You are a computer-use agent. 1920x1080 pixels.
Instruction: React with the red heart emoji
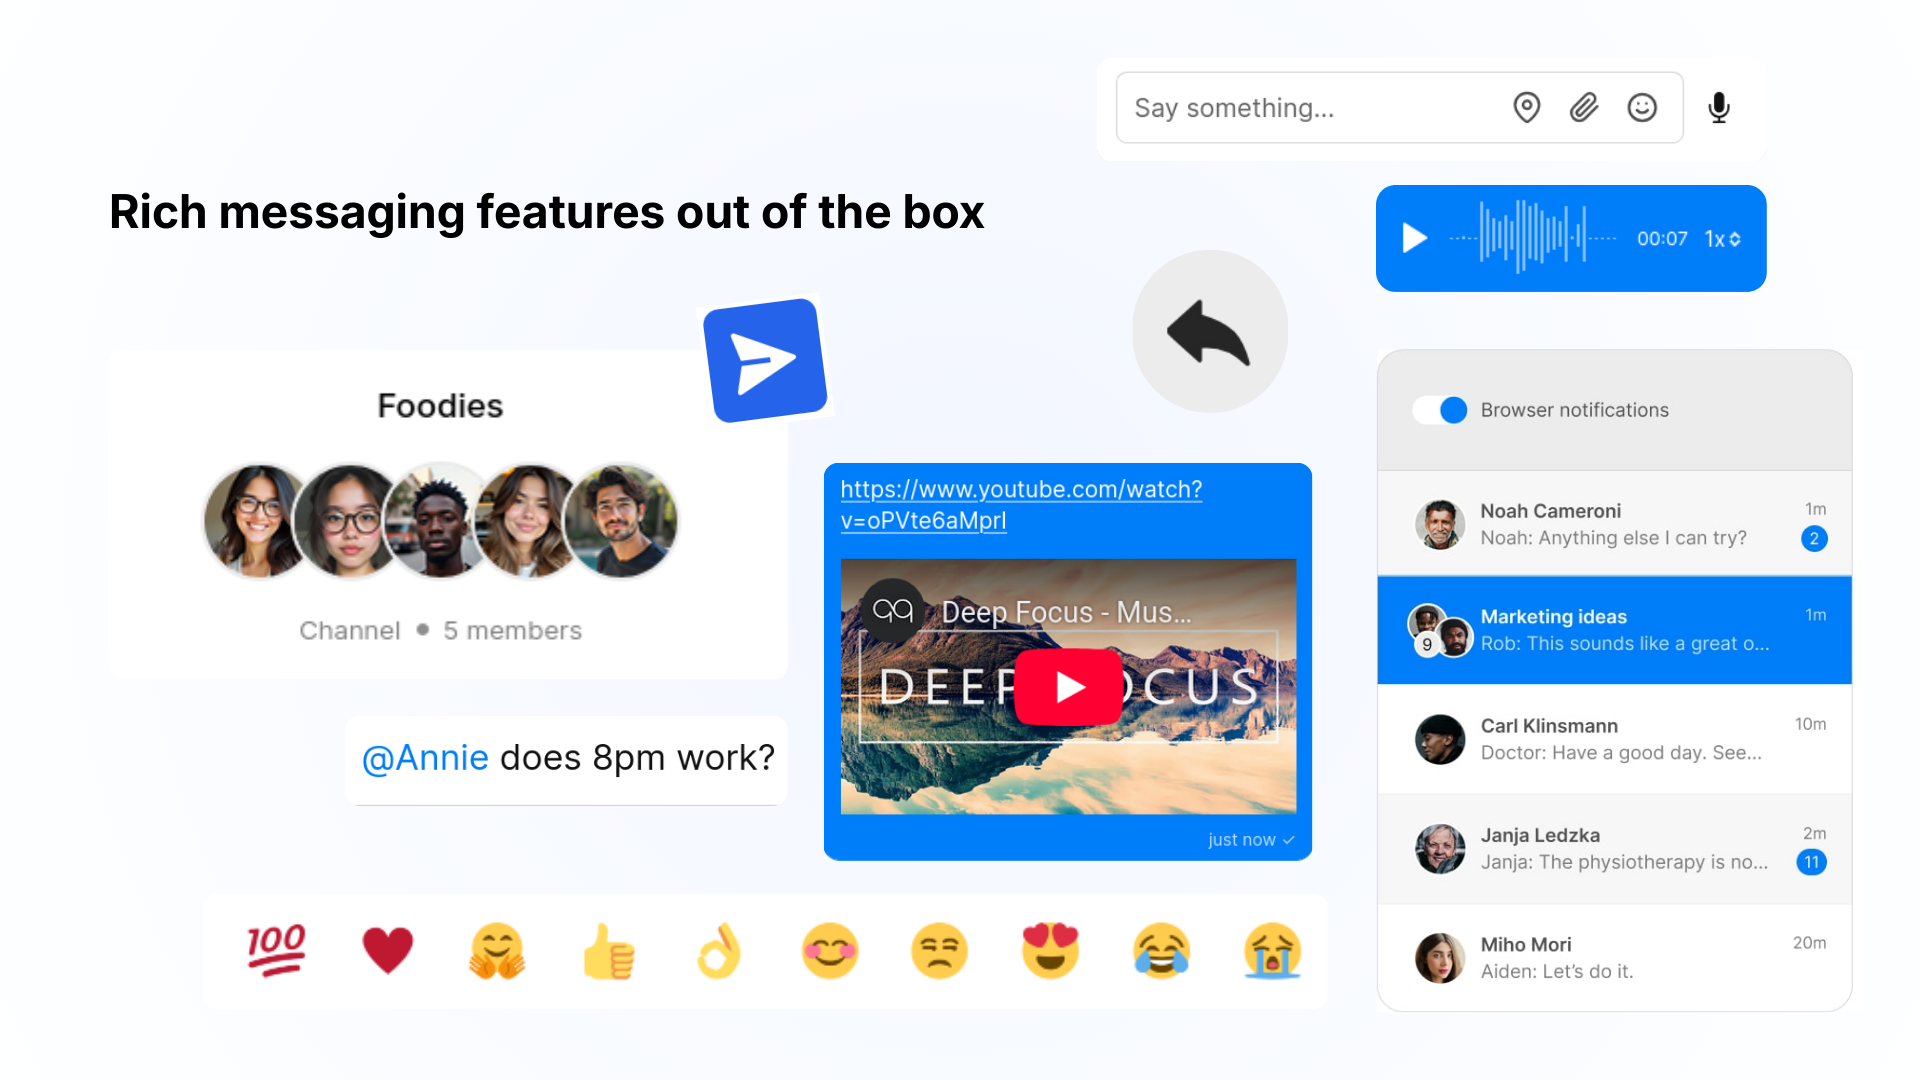coord(388,950)
